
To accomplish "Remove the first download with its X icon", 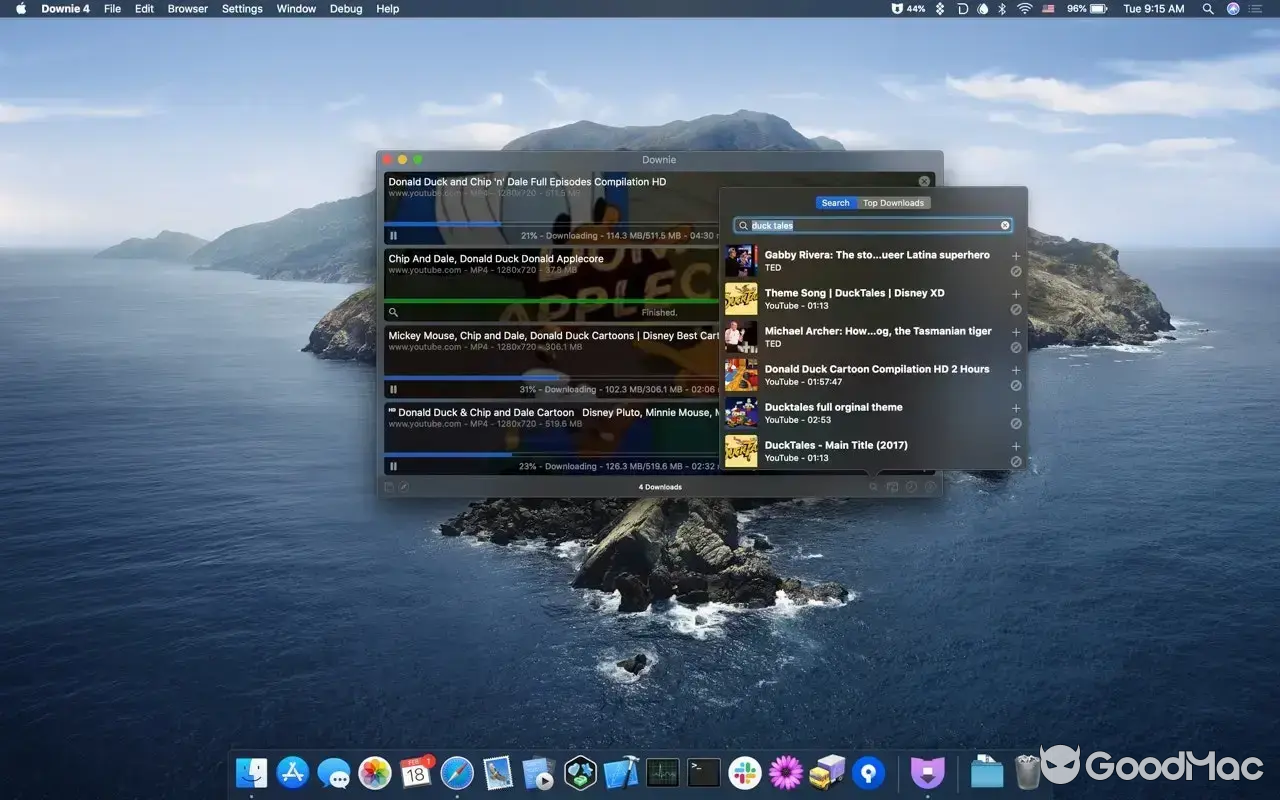I will click(924, 181).
